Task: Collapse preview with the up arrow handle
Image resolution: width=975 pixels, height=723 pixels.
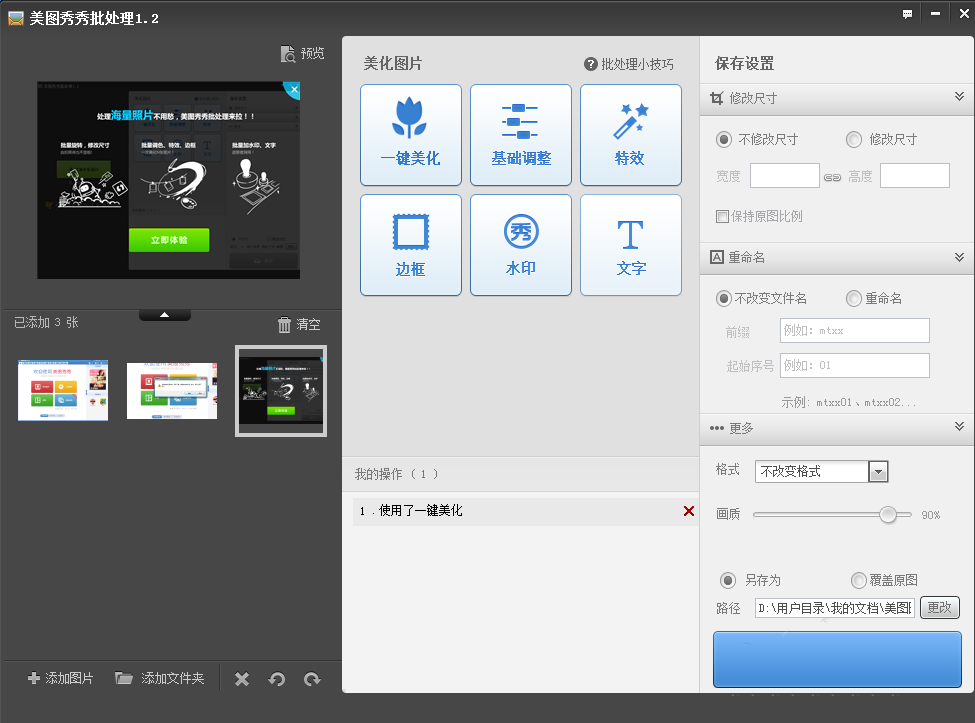Action: (x=165, y=315)
